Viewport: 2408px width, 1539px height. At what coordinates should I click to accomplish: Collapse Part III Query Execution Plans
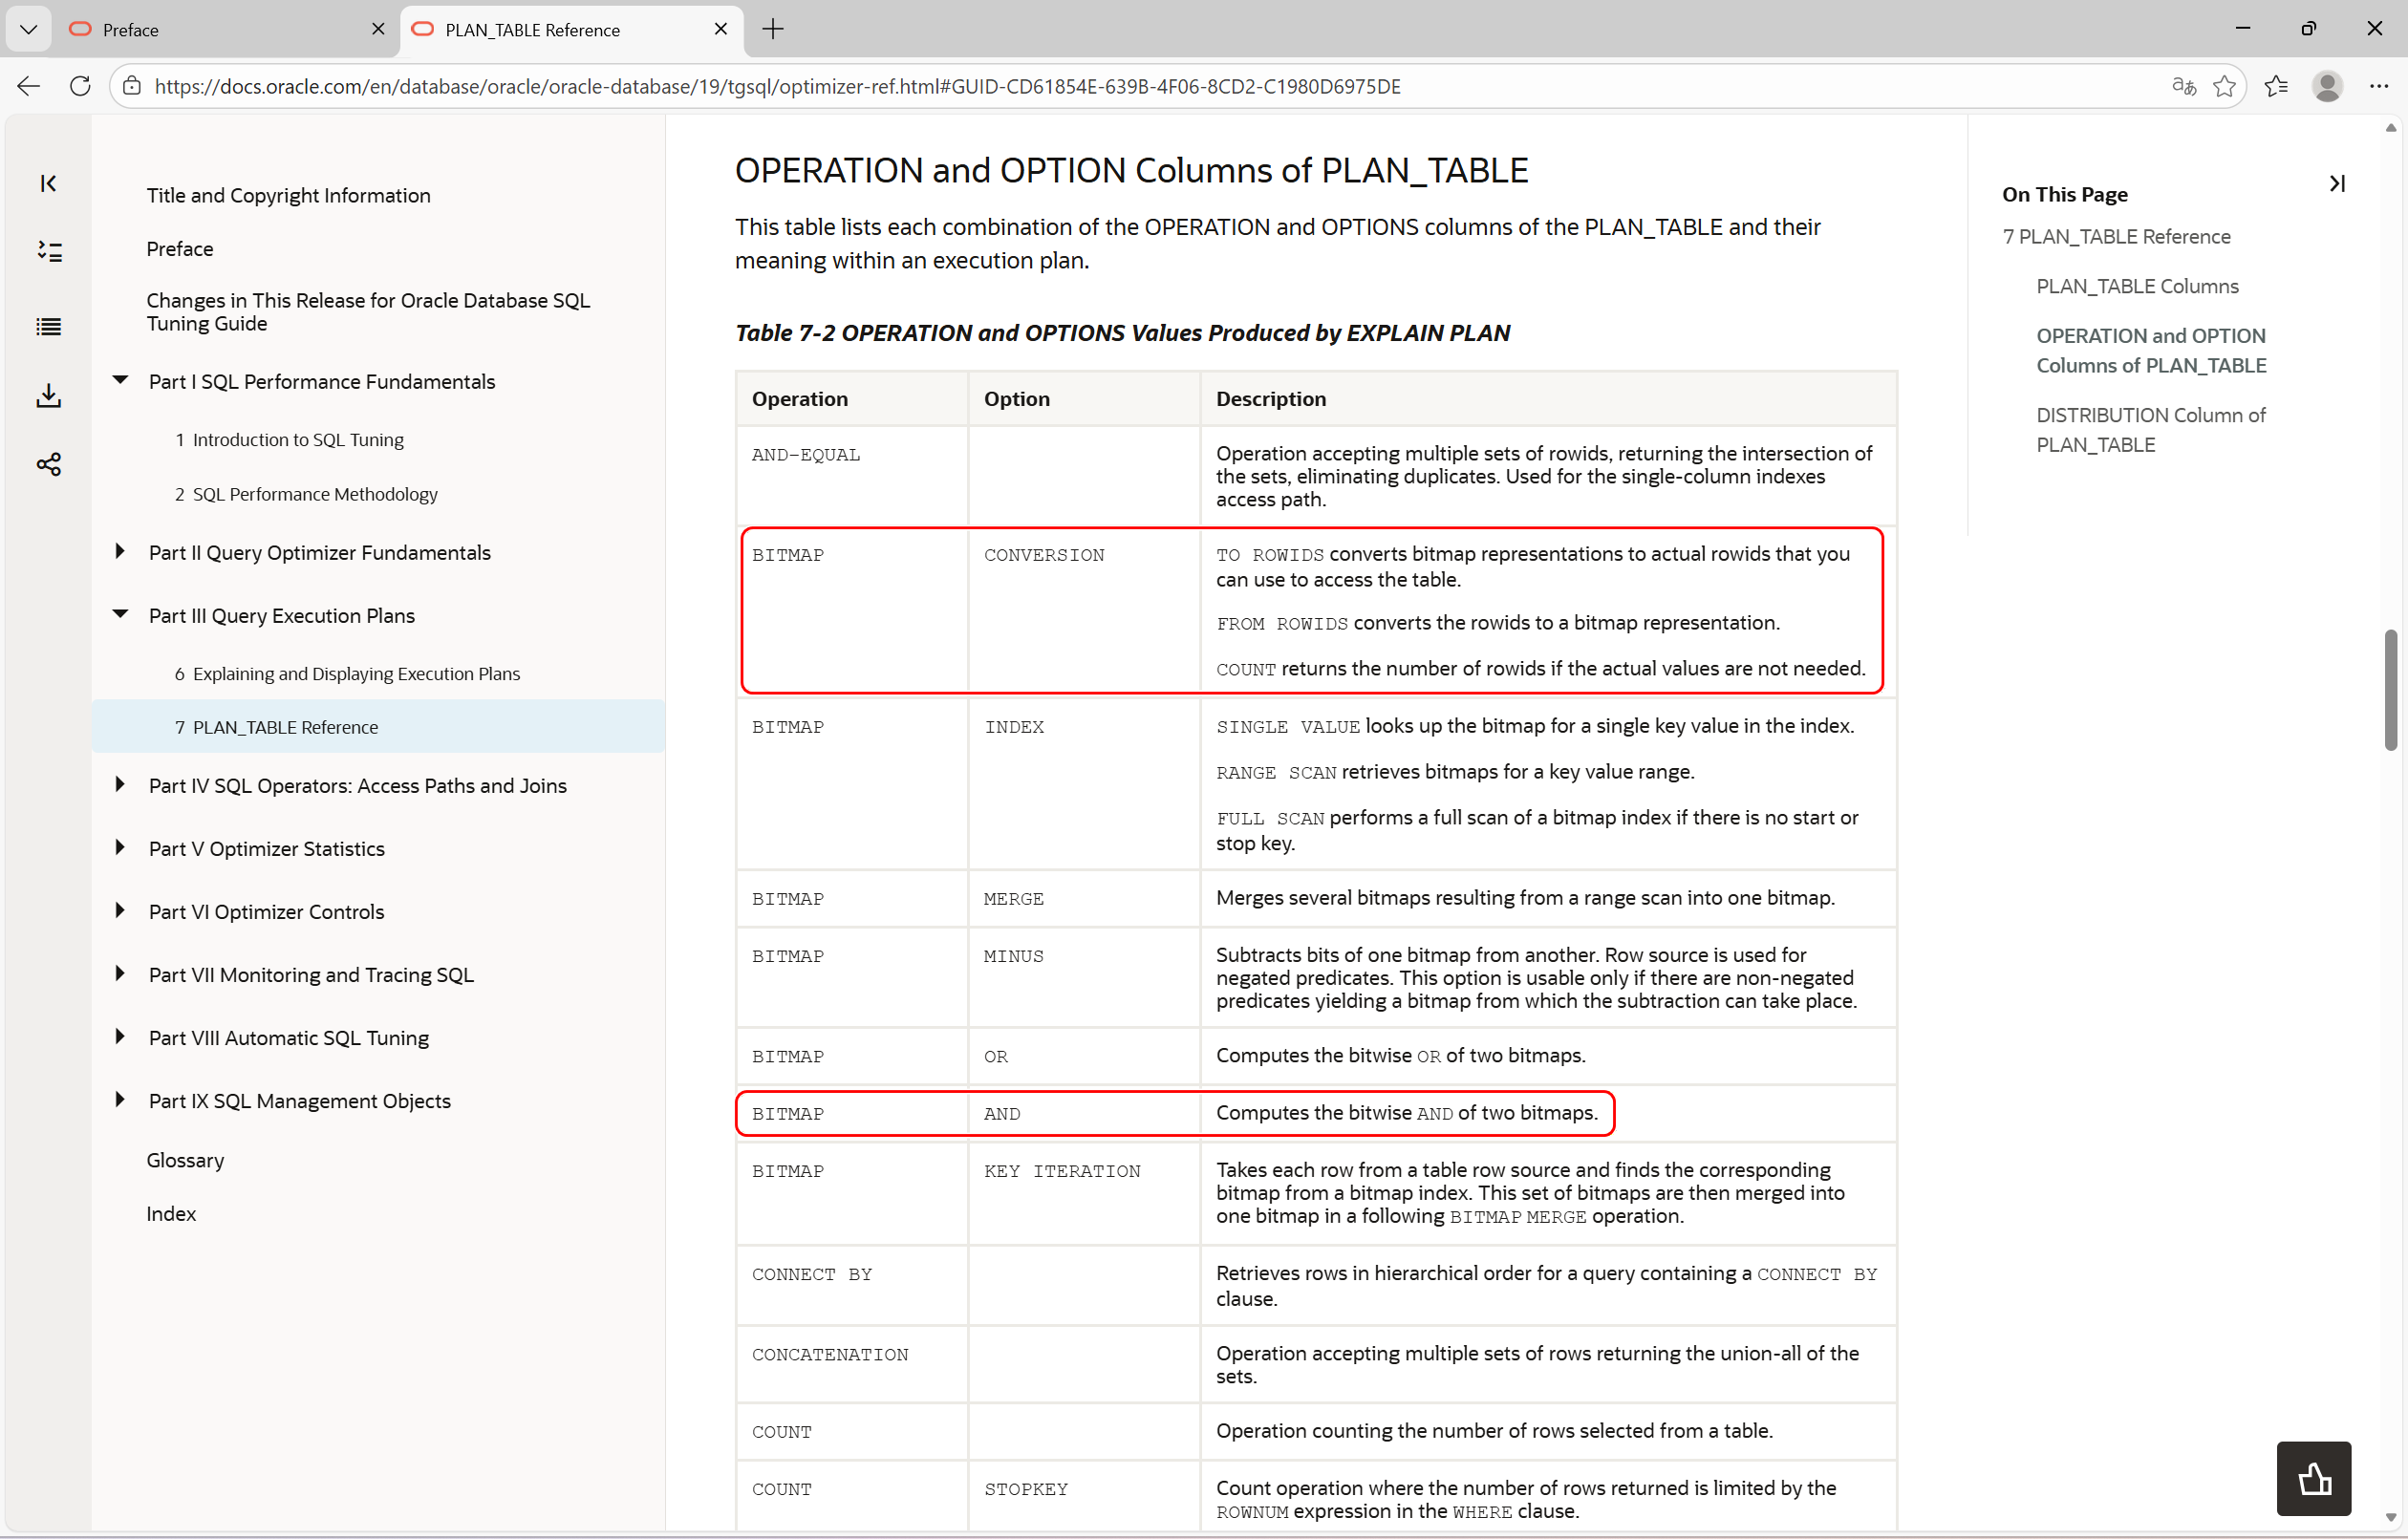click(120, 615)
